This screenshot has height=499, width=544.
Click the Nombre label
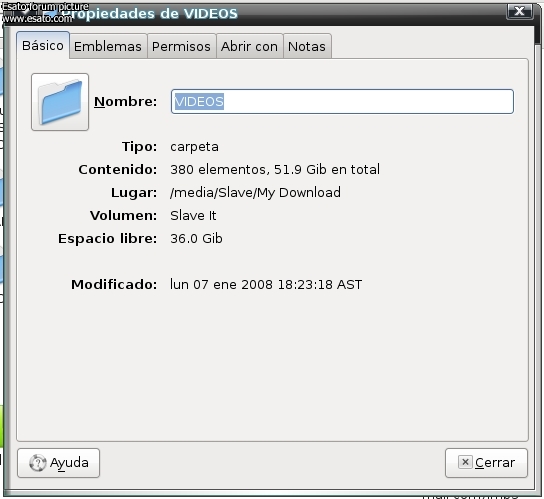coord(126,102)
